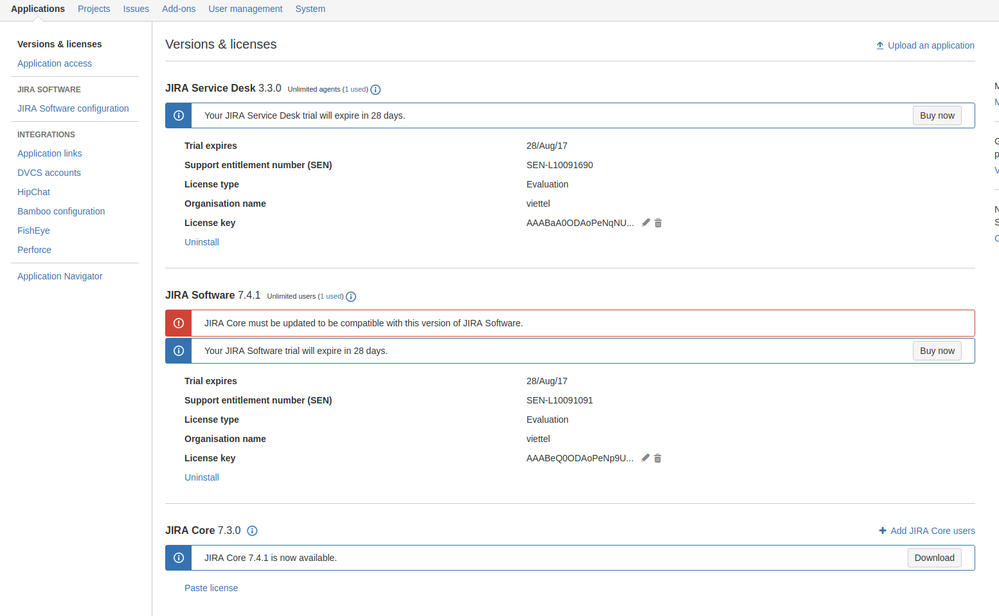Open Perforce integration
This screenshot has width=999, height=616.
[34, 250]
